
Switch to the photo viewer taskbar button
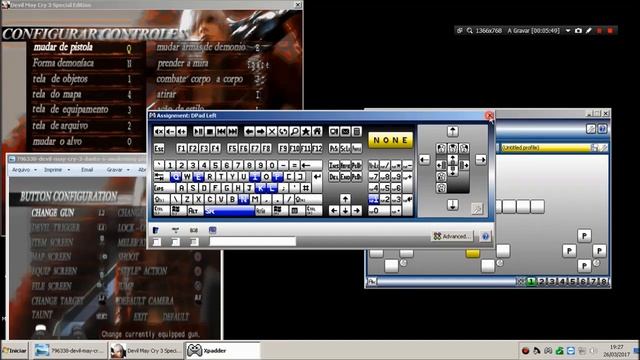[x=69, y=351]
